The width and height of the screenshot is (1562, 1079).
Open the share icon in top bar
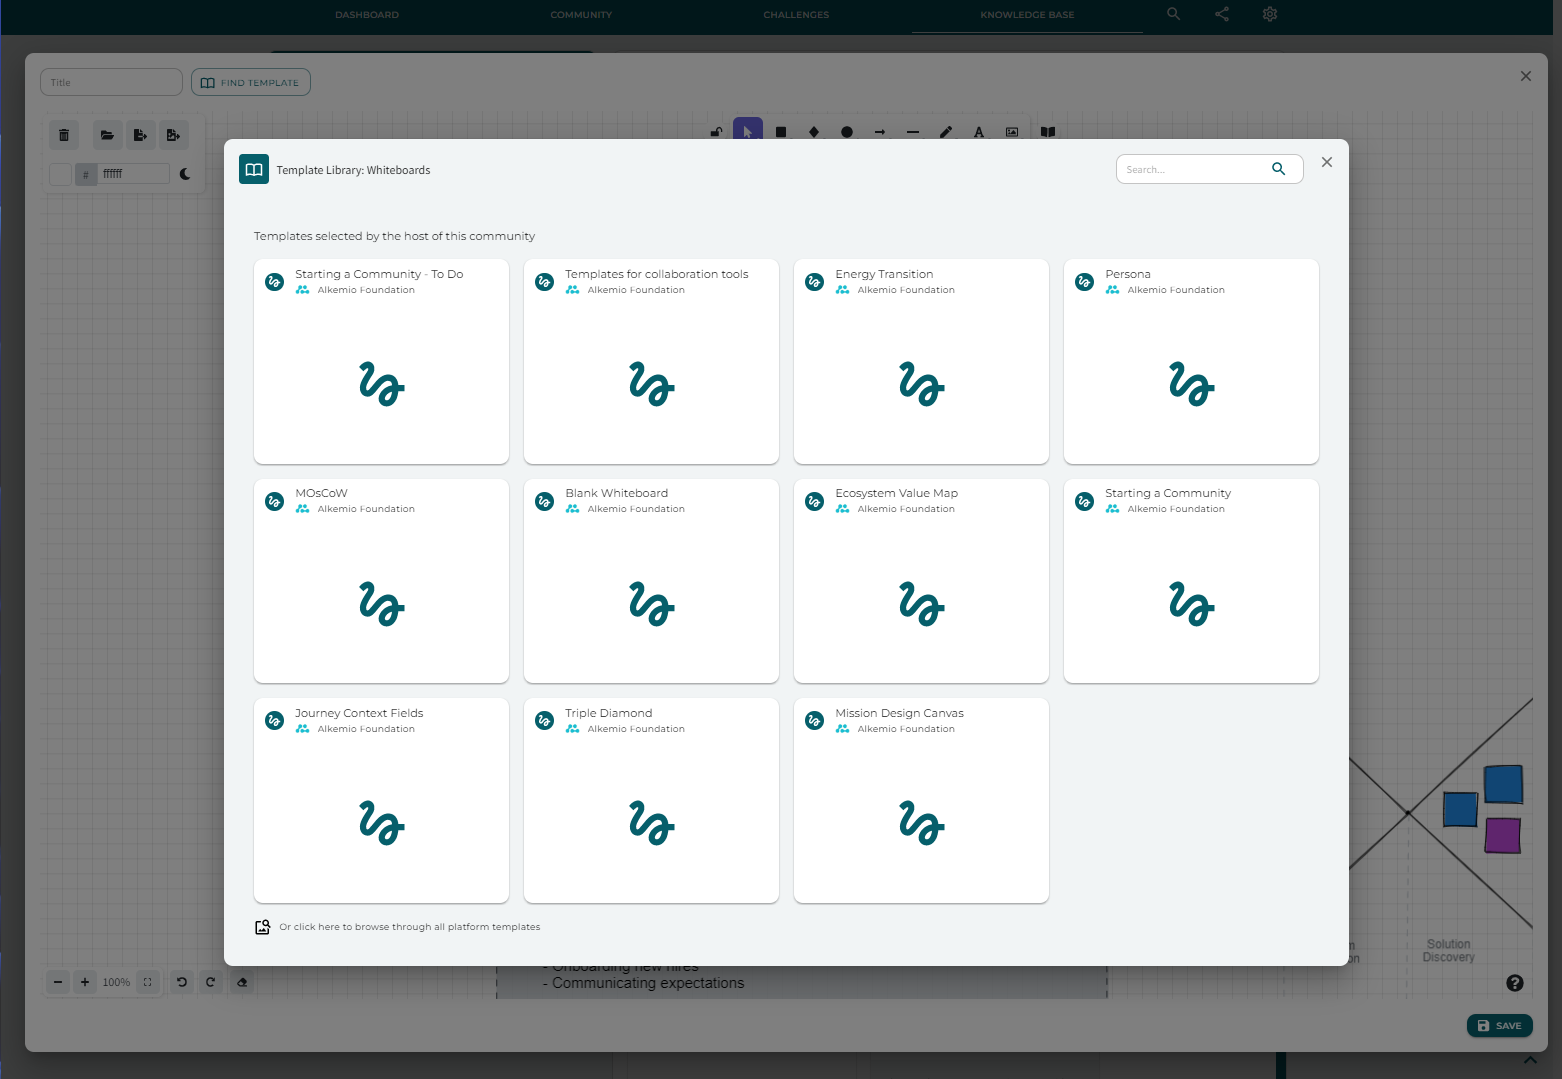coord(1222,14)
